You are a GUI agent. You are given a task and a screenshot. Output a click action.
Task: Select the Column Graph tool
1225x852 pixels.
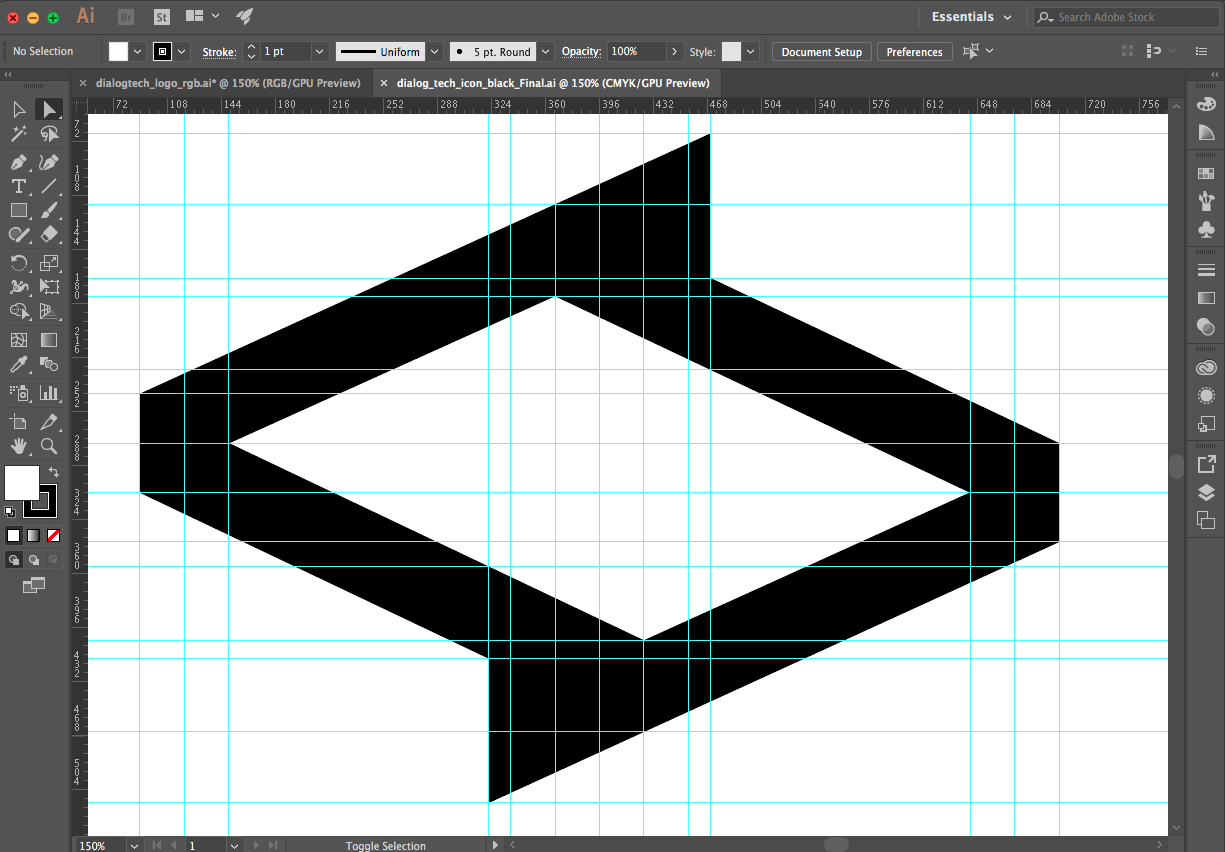[x=48, y=393]
